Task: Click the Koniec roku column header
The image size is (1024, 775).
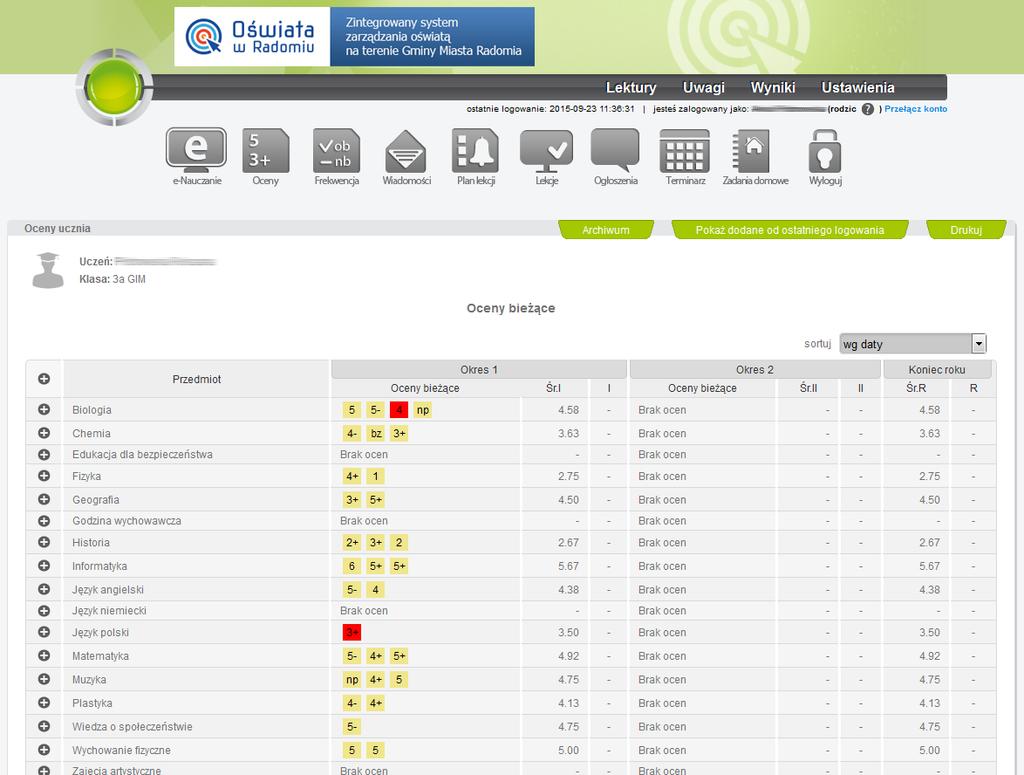Action: tap(937, 370)
